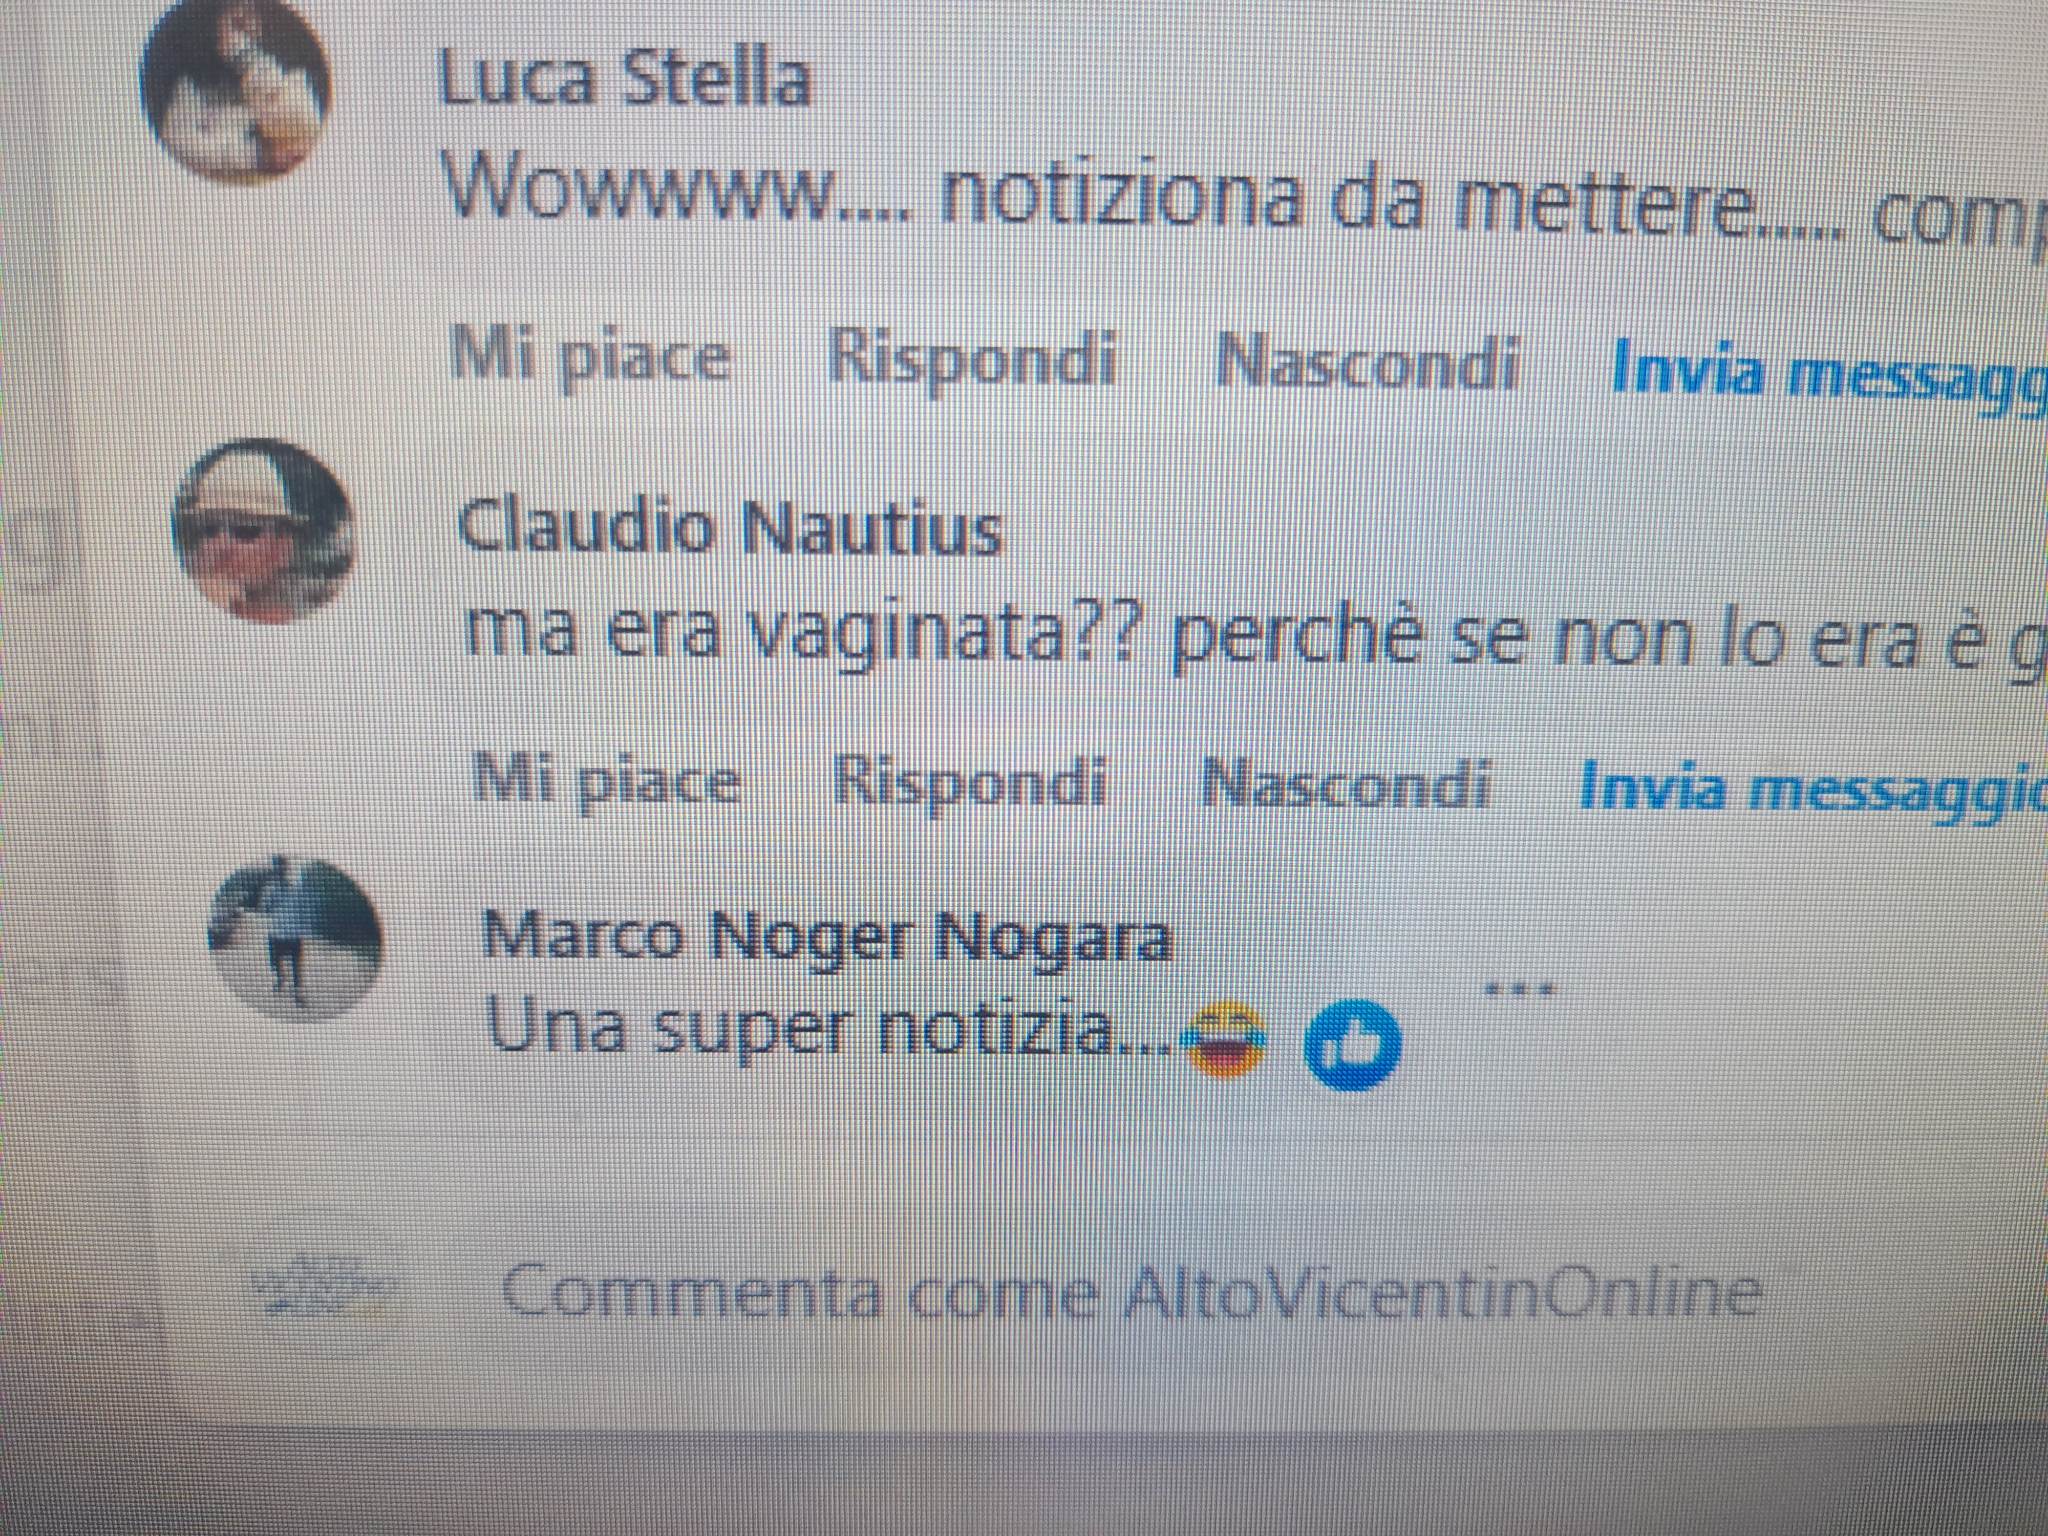
Task: Click Nascondi under Claudio Nautius's comment
Action: (1345, 784)
